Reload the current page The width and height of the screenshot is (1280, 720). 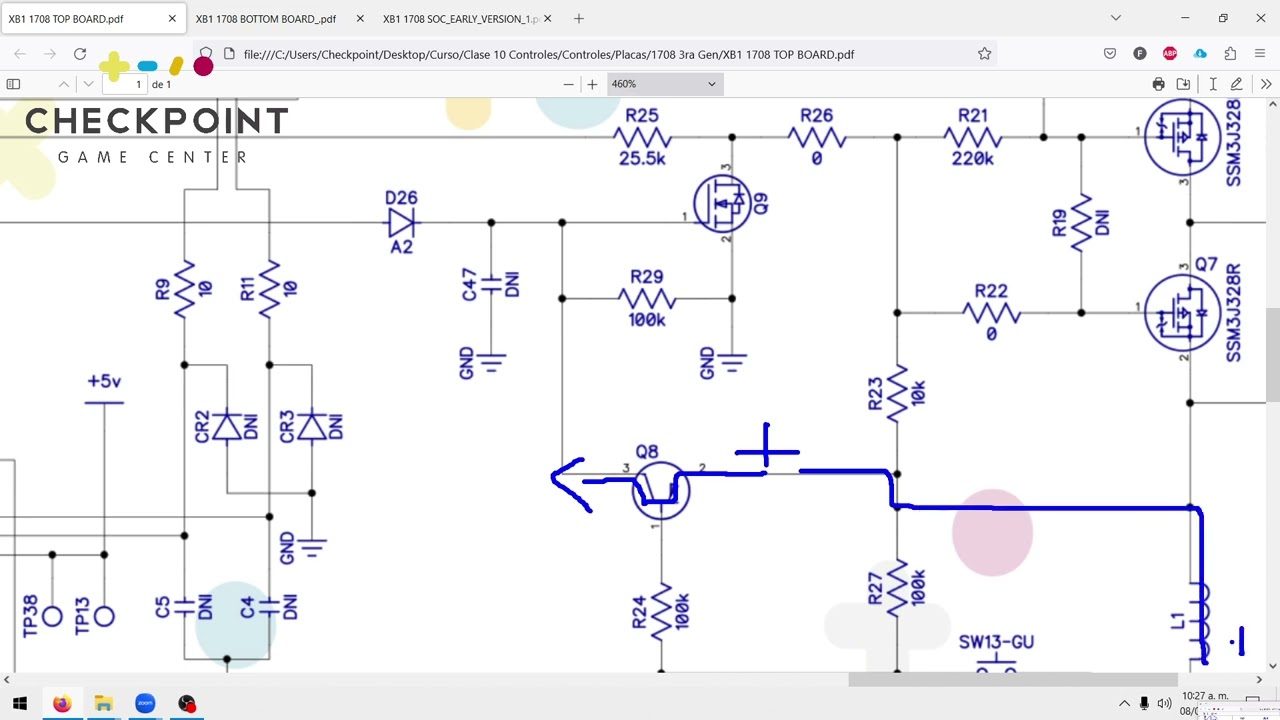[80, 54]
